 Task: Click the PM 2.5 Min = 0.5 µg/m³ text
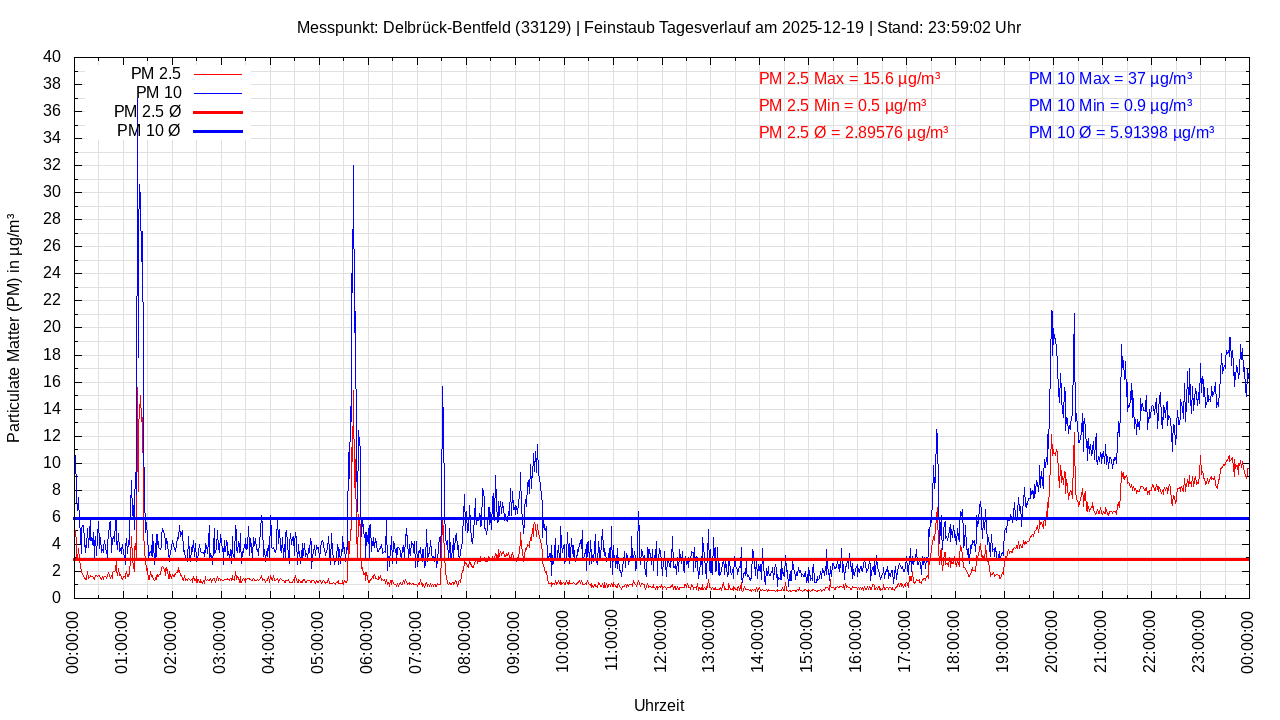(x=842, y=105)
